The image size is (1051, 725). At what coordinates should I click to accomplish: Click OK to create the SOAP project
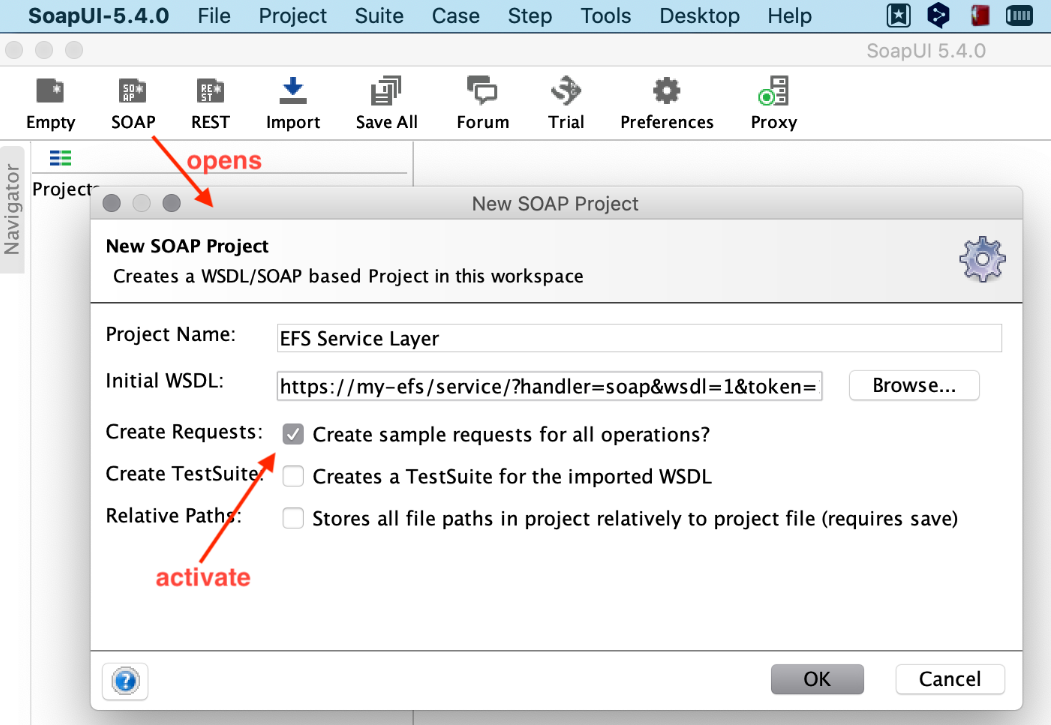[817, 679]
